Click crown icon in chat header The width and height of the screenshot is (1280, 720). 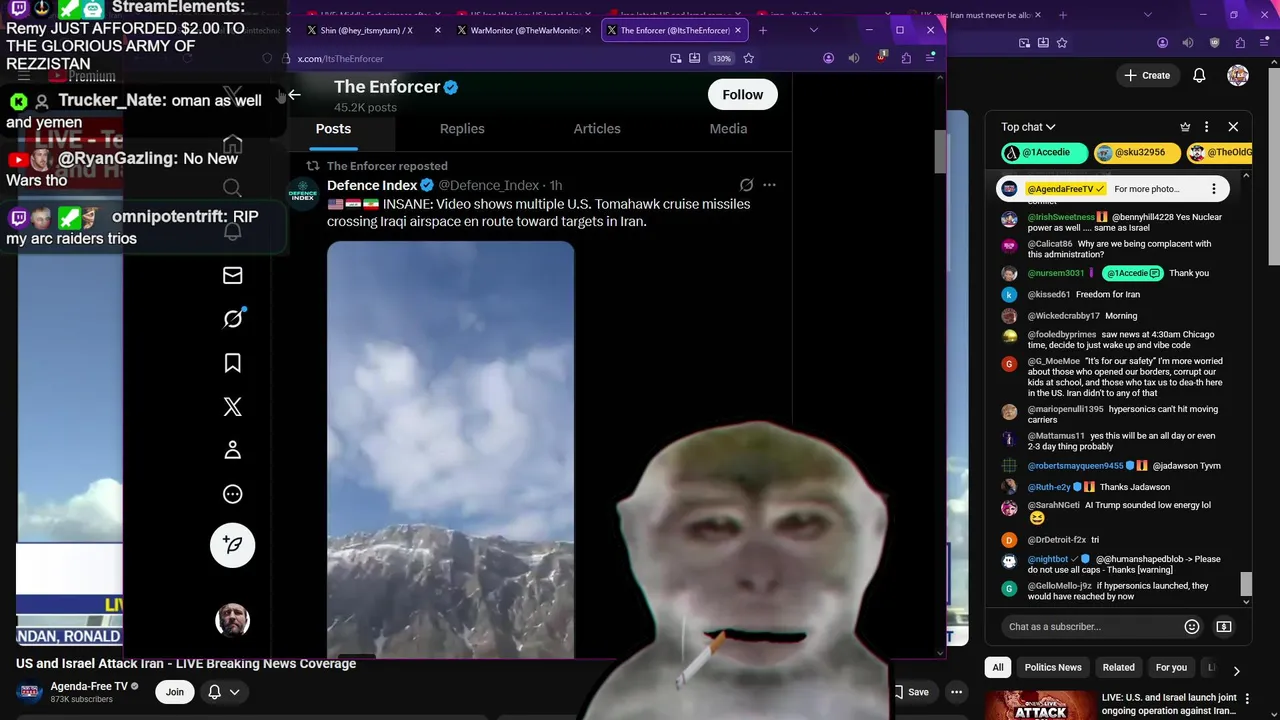[x=1185, y=127]
